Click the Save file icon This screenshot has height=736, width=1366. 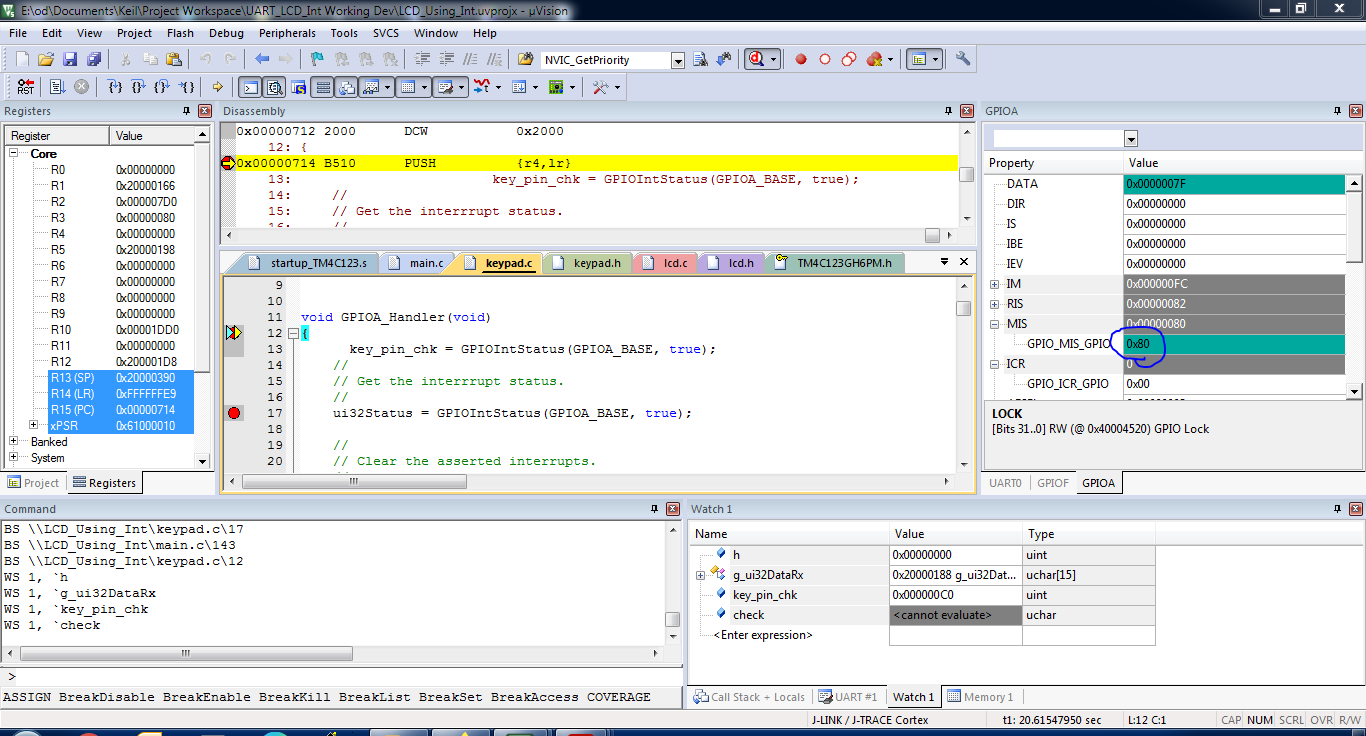click(70, 60)
